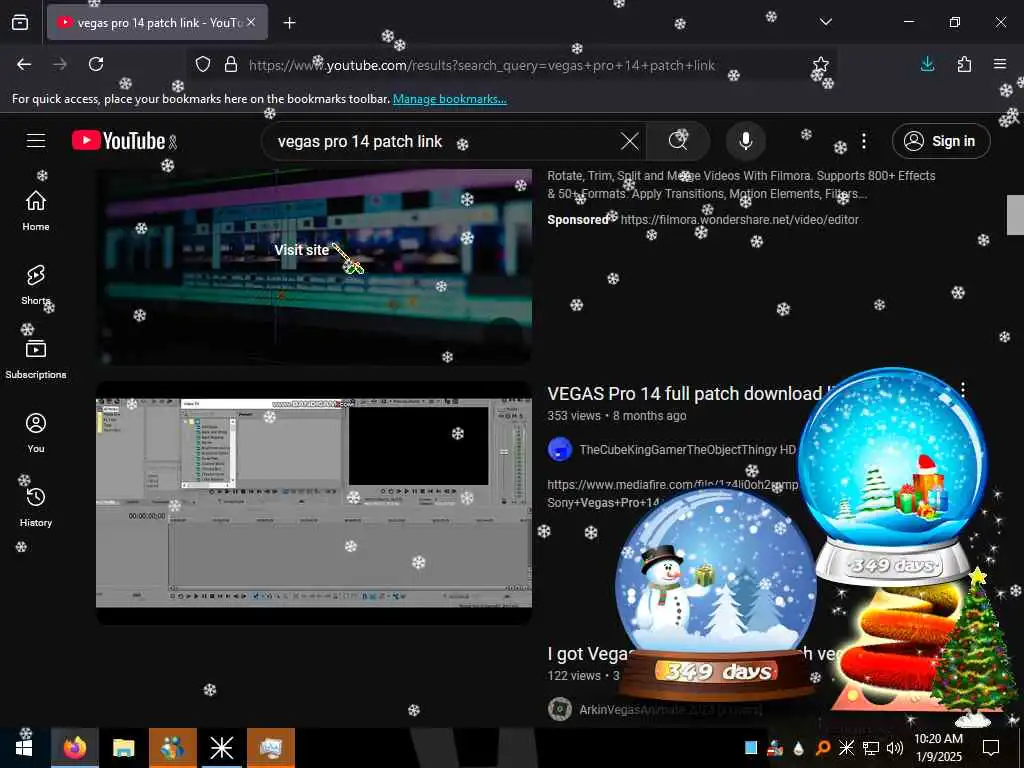Click the gifts snow globe widget

(893, 477)
